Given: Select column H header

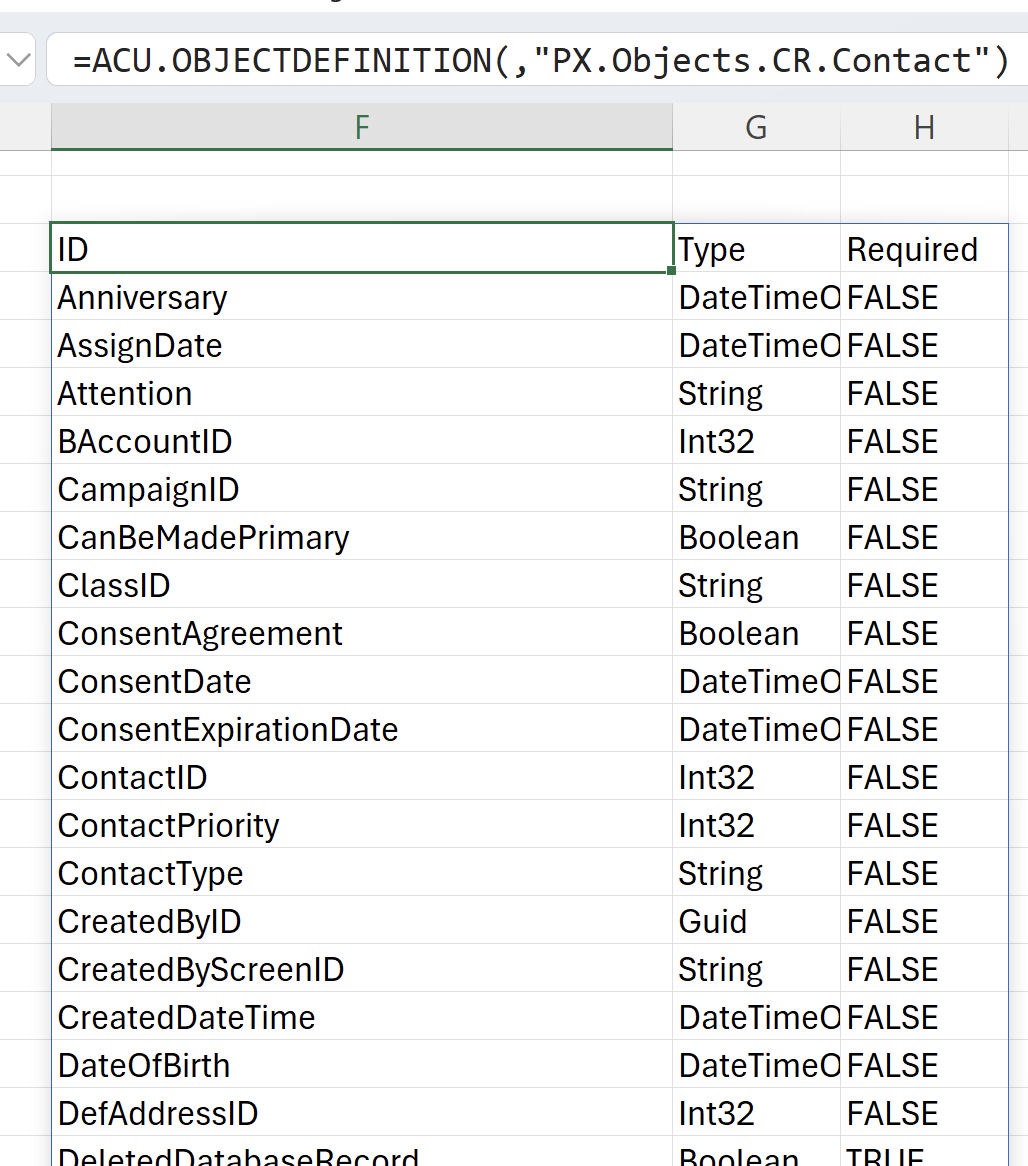Looking at the screenshot, I should tap(924, 127).
